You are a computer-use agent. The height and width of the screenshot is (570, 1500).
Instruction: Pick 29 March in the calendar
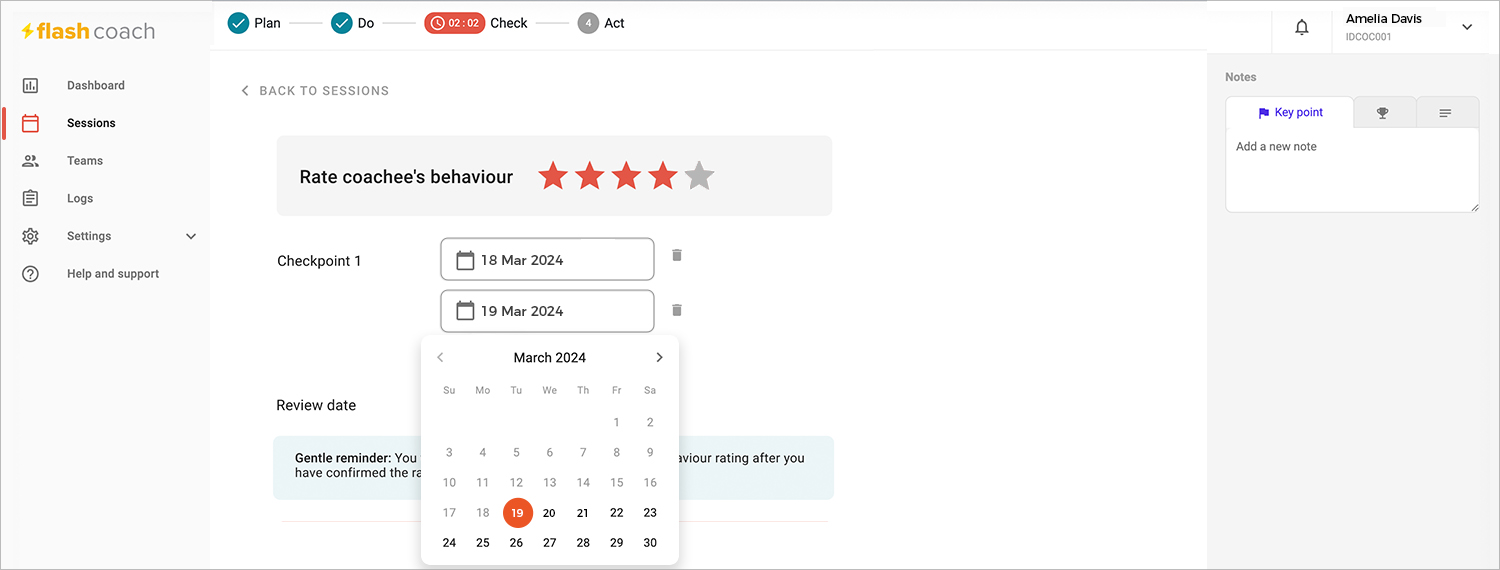pyautogui.click(x=616, y=543)
